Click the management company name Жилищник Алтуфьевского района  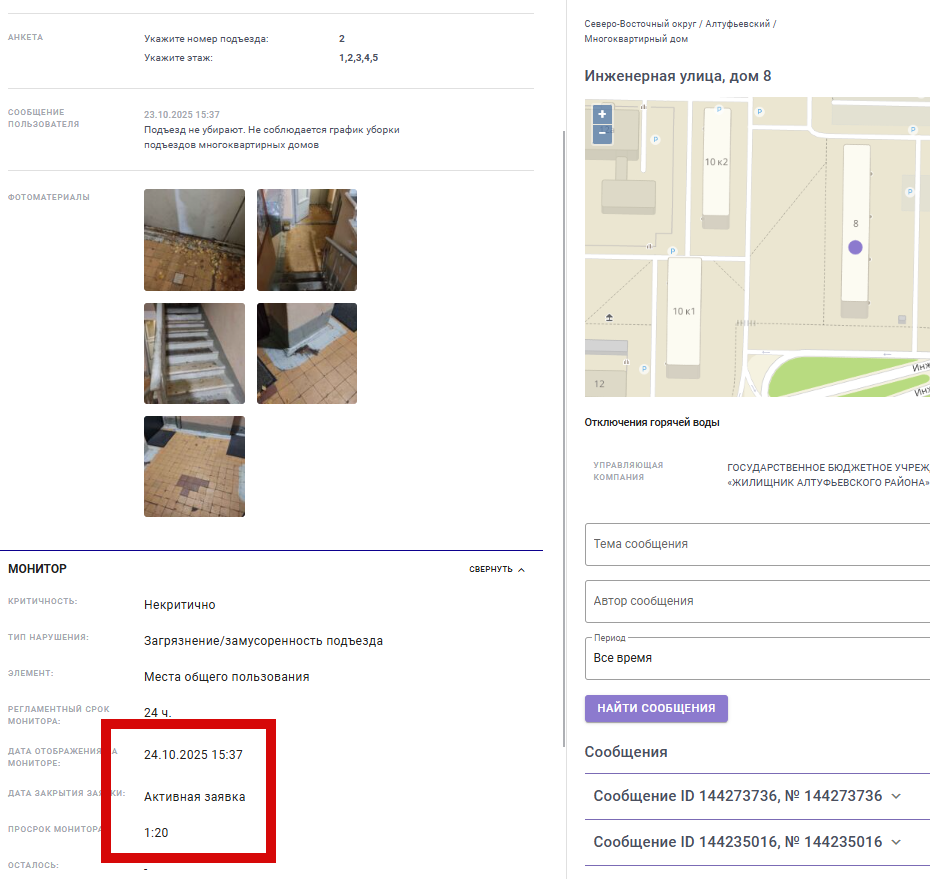(x=830, y=482)
